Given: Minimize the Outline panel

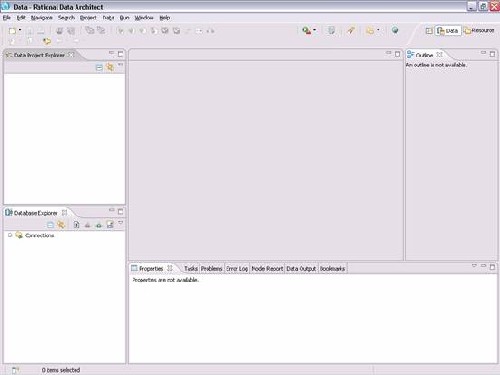Looking at the screenshot, I should (483, 53).
